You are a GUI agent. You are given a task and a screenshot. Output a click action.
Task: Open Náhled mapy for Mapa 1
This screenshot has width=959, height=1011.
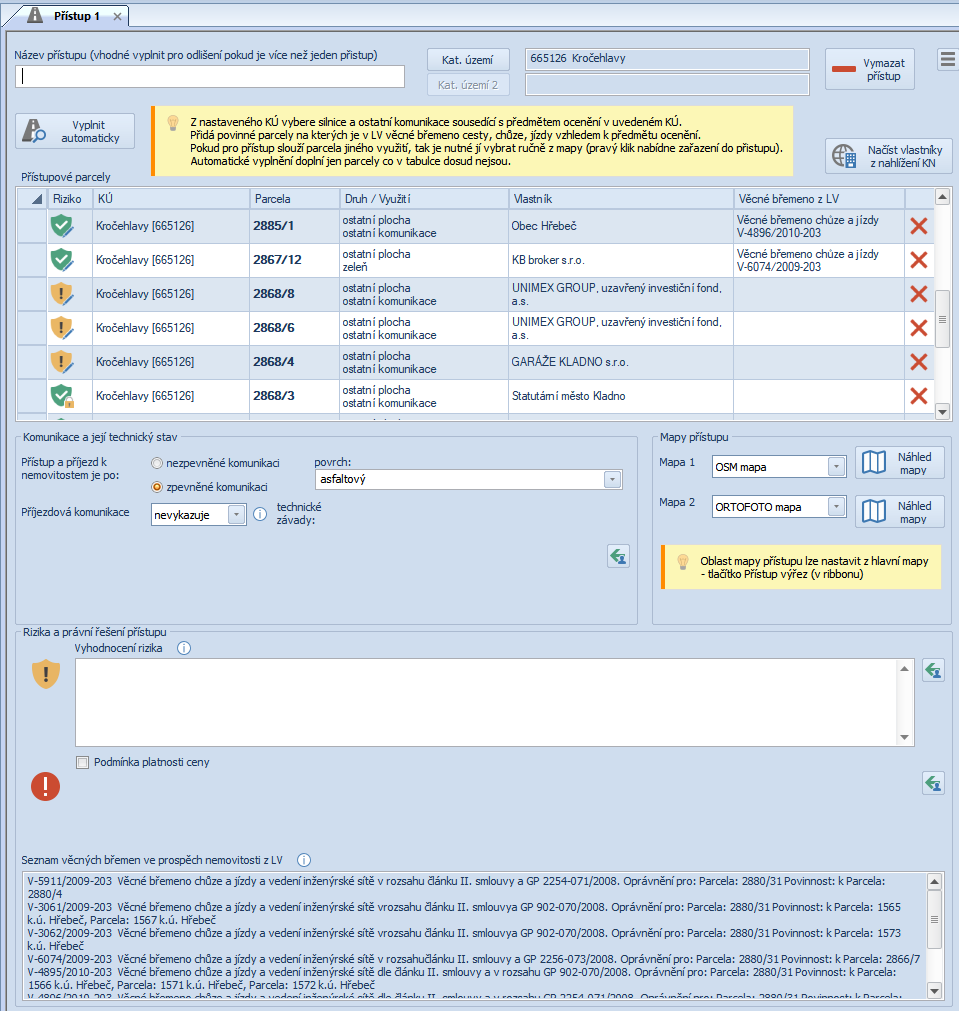coord(900,463)
